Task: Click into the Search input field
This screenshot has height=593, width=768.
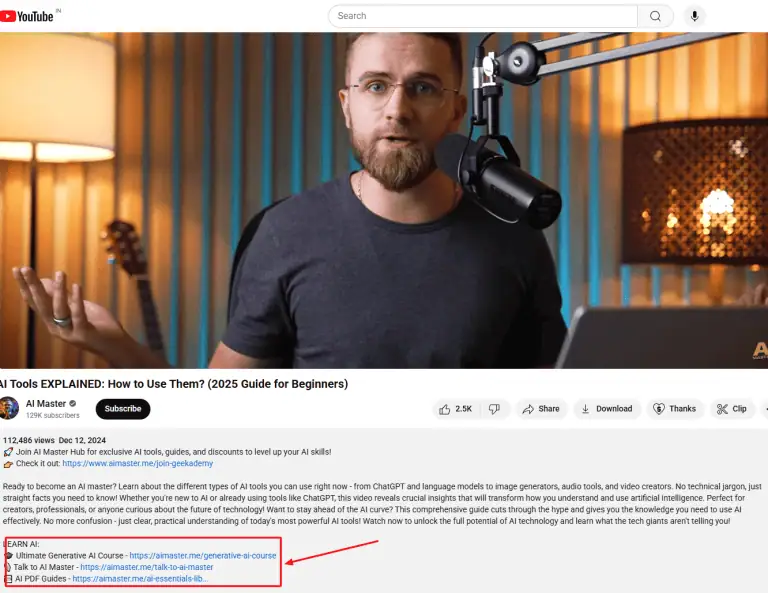Action: [483, 16]
